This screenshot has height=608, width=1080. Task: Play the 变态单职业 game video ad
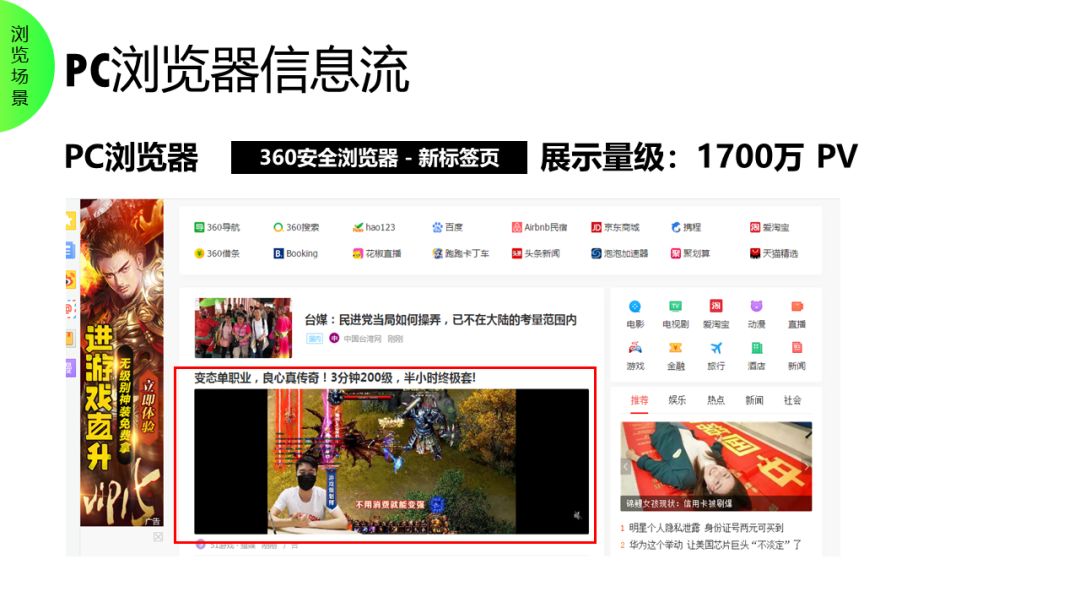click(x=391, y=461)
